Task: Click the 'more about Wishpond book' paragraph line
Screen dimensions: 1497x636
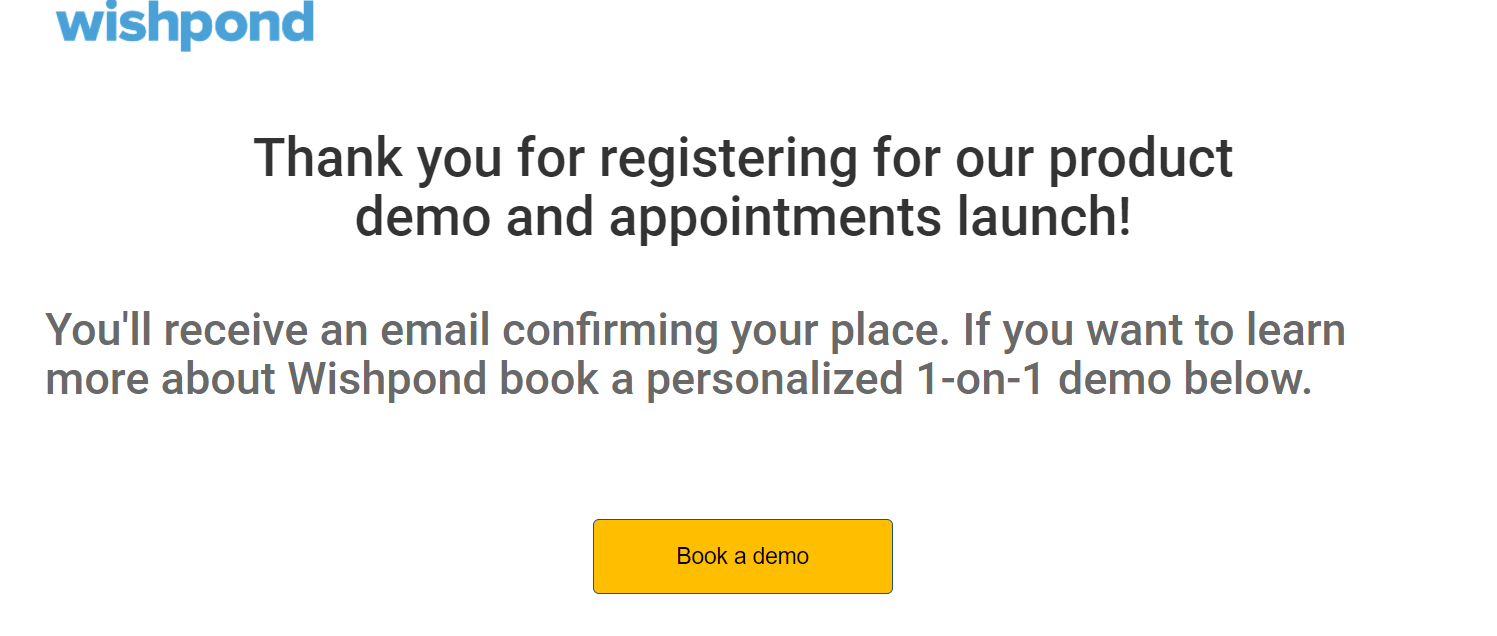Action: click(x=679, y=380)
